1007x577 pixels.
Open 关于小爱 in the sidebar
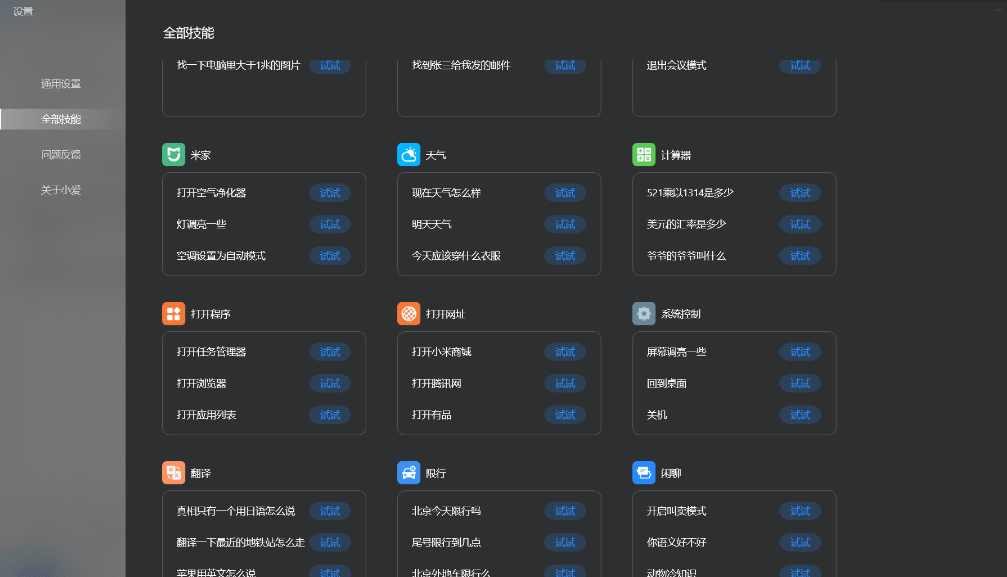(x=61, y=190)
